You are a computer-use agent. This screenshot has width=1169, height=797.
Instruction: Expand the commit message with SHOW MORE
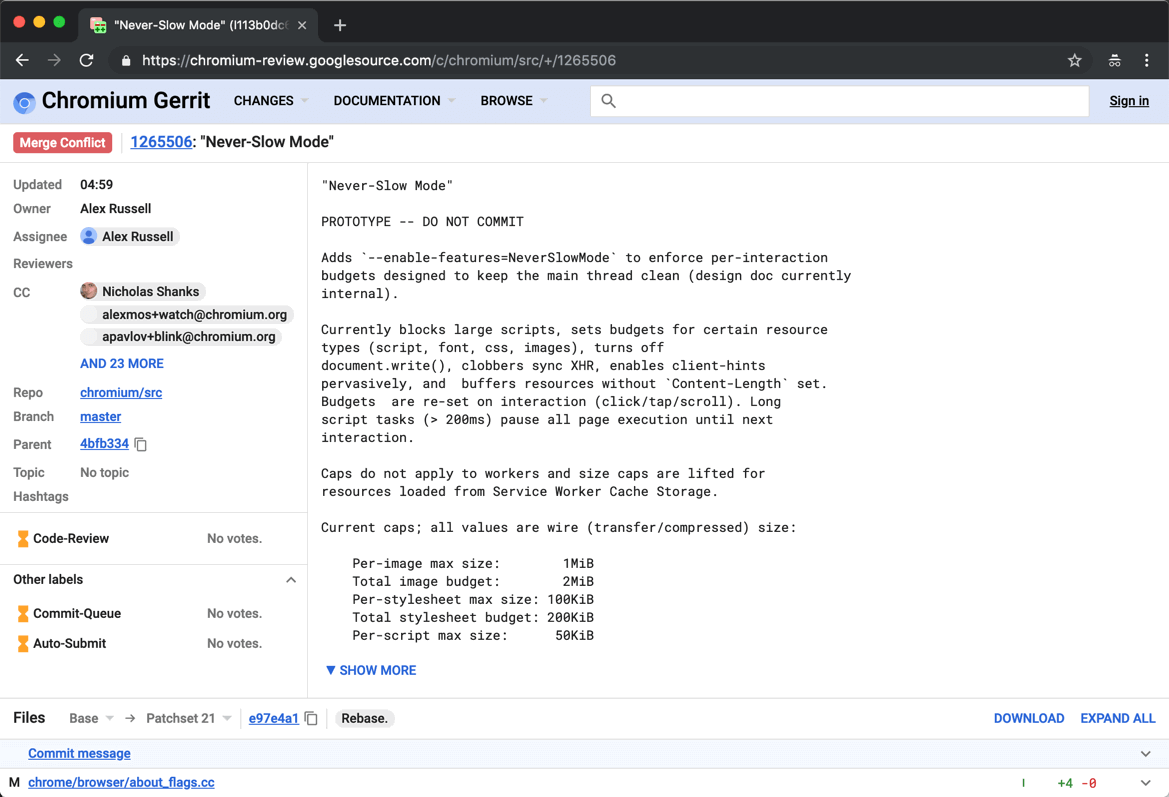point(371,670)
